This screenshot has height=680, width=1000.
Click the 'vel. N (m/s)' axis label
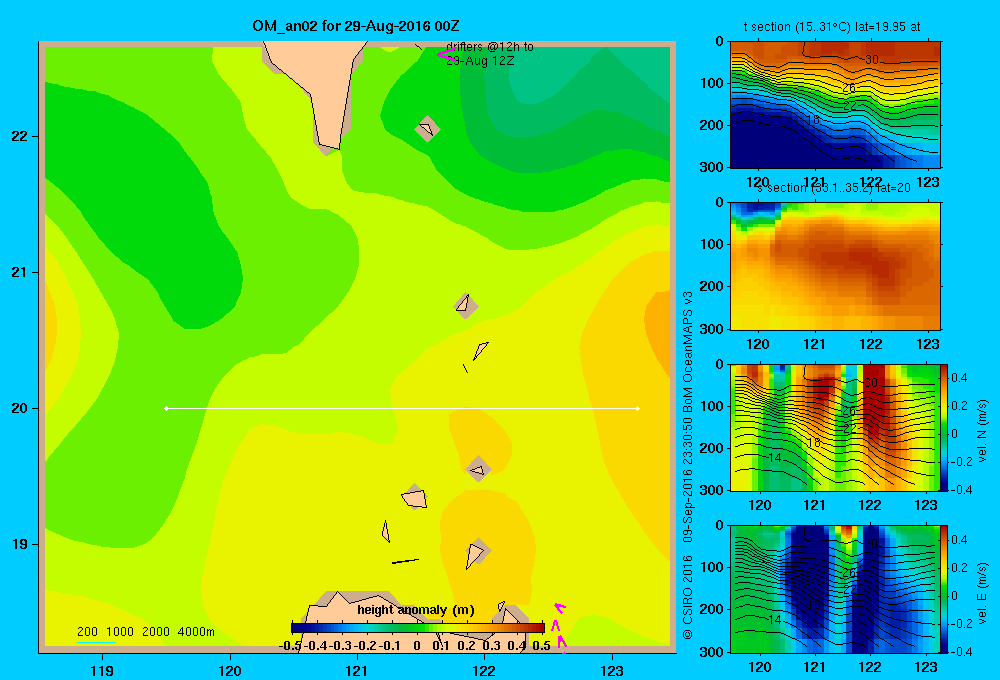pos(983,431)
